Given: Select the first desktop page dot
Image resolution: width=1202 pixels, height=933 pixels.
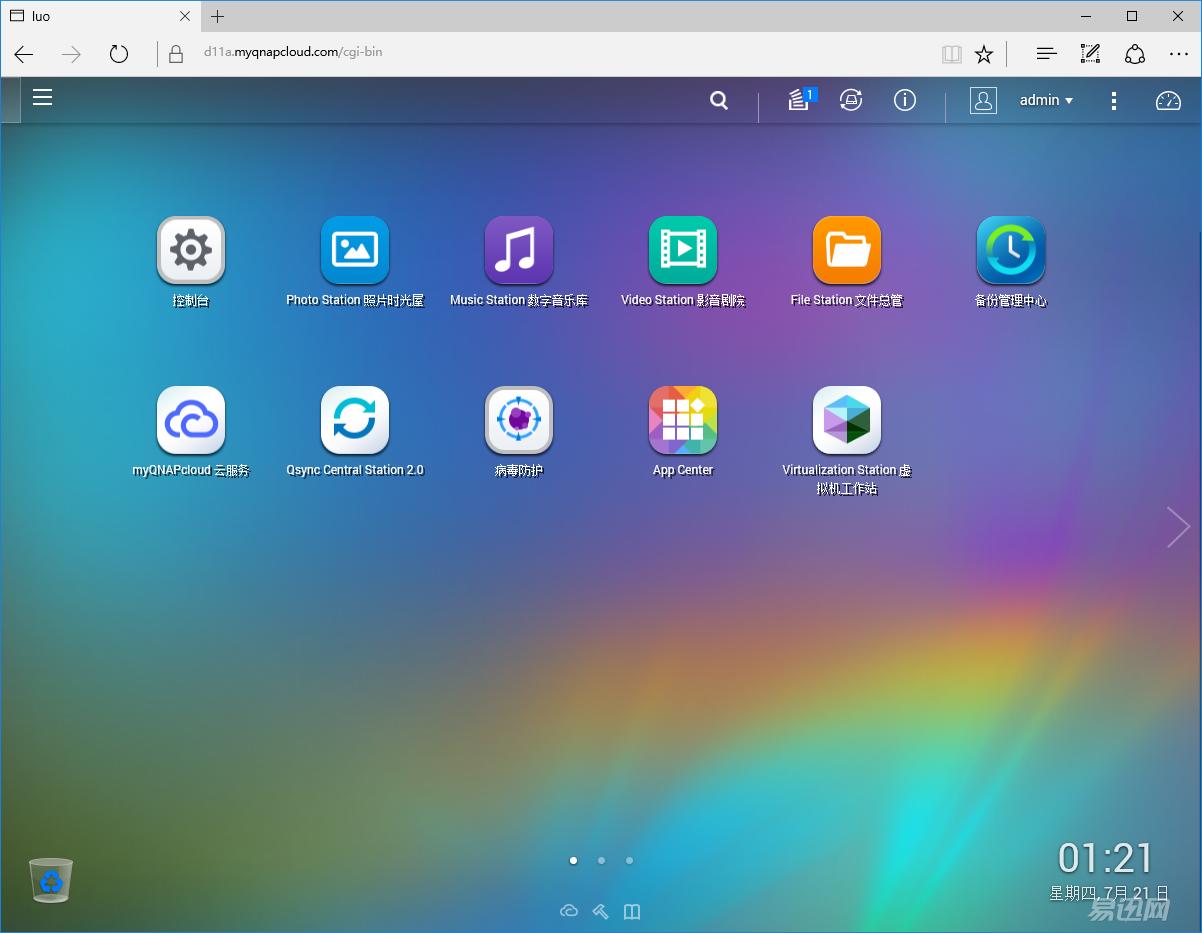Looking at the screenshot, I should tap(573, 860).
